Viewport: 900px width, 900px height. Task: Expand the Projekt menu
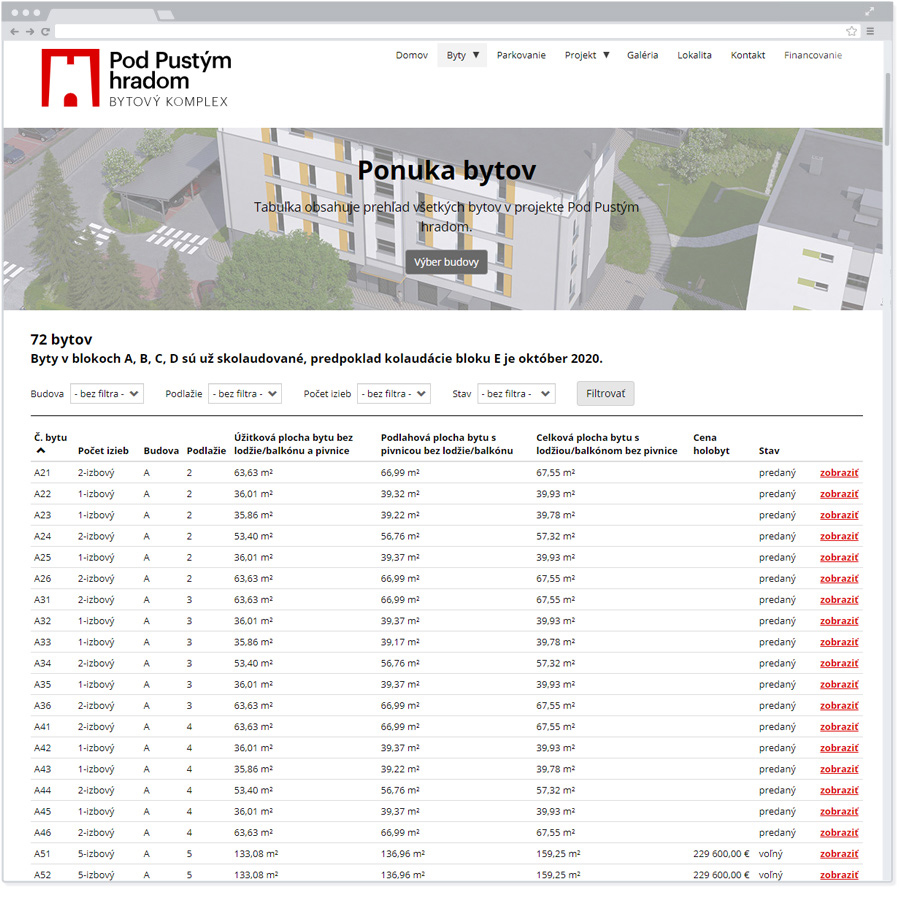click(587, 56)
